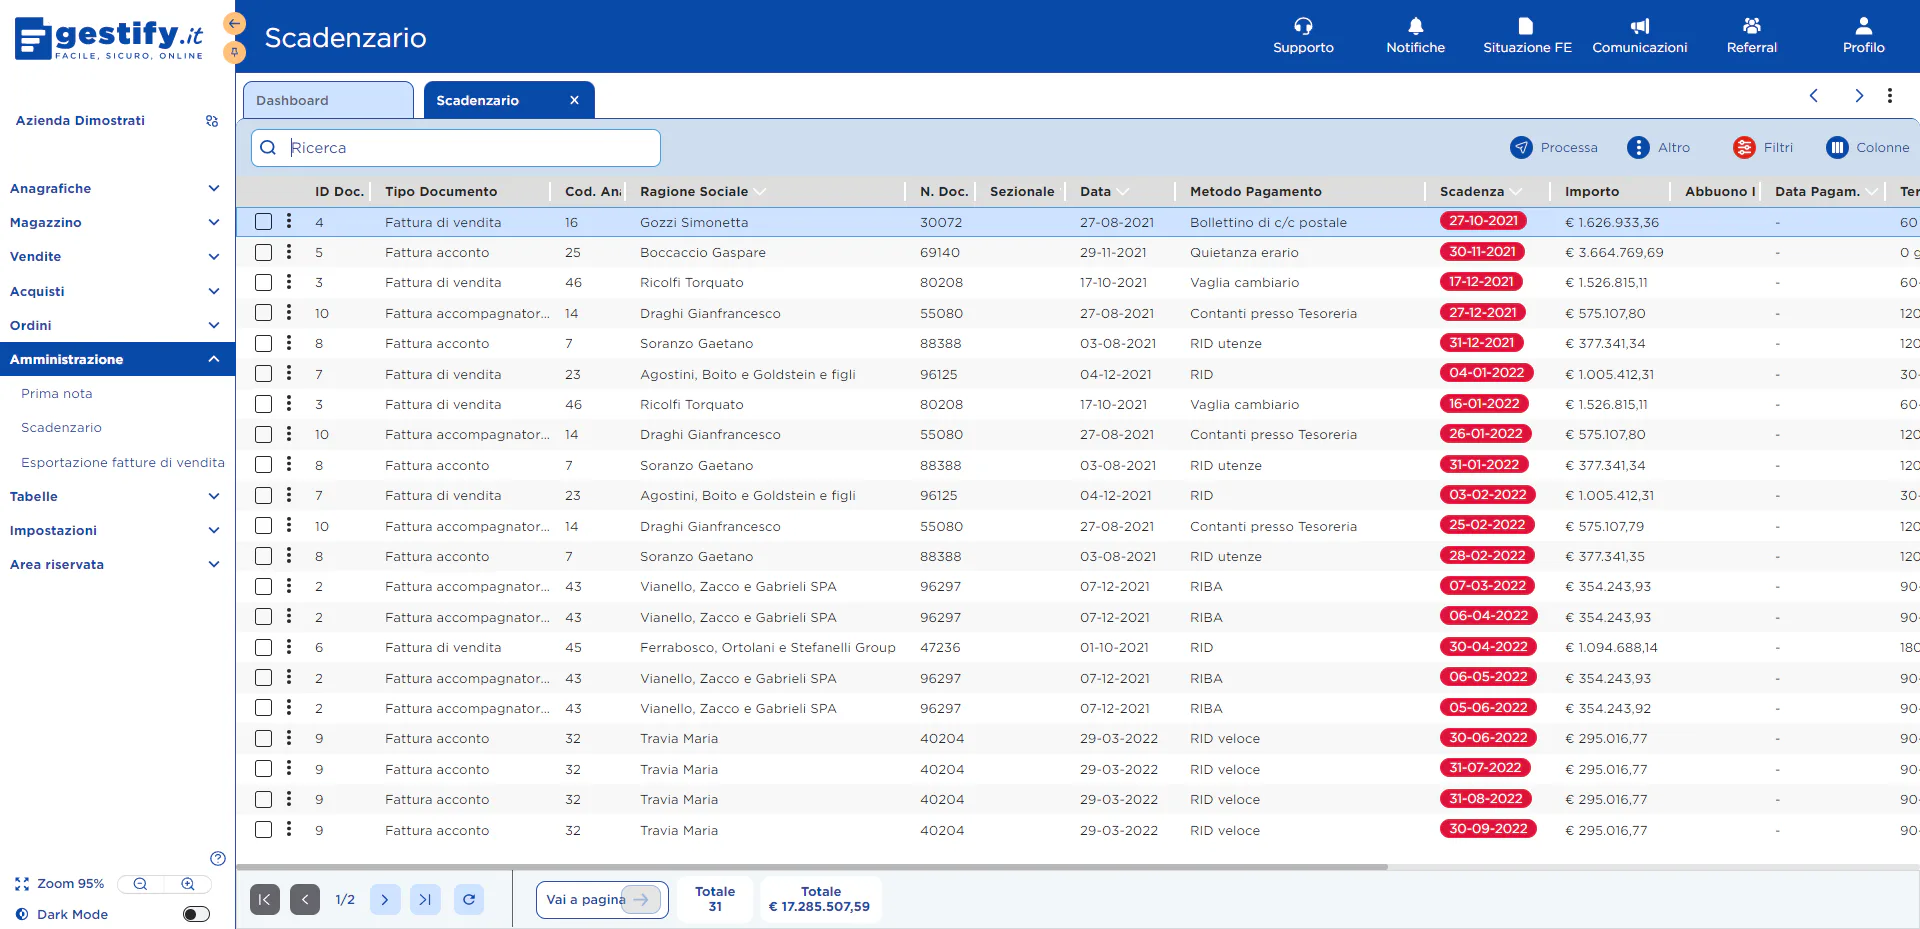Click the Ricerca search field

[x=456, y=148]
